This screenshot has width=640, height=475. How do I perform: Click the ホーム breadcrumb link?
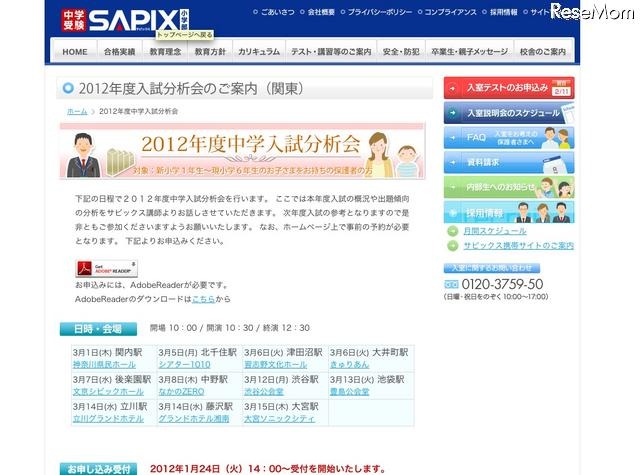point(77,111)
